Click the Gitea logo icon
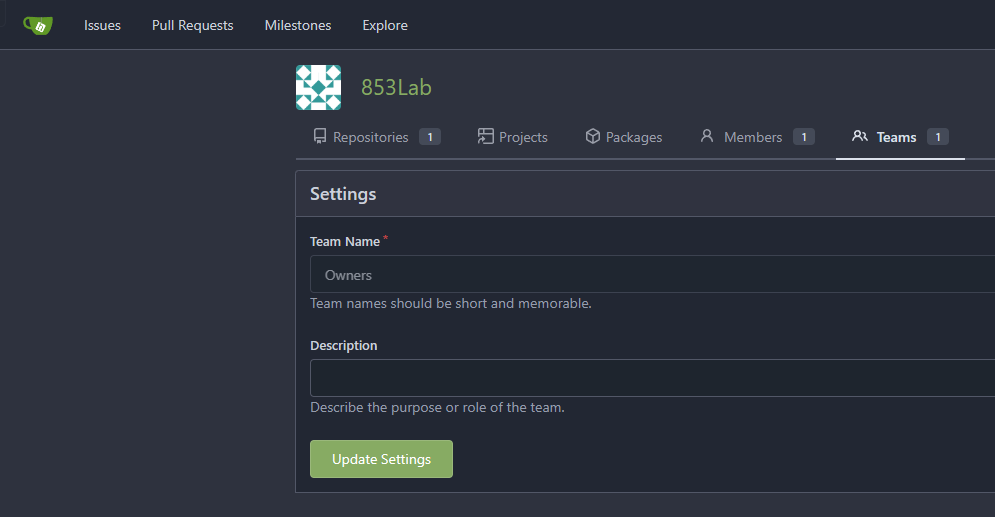The height and width of the screenshot is (517, 995). tap(38, 25)
